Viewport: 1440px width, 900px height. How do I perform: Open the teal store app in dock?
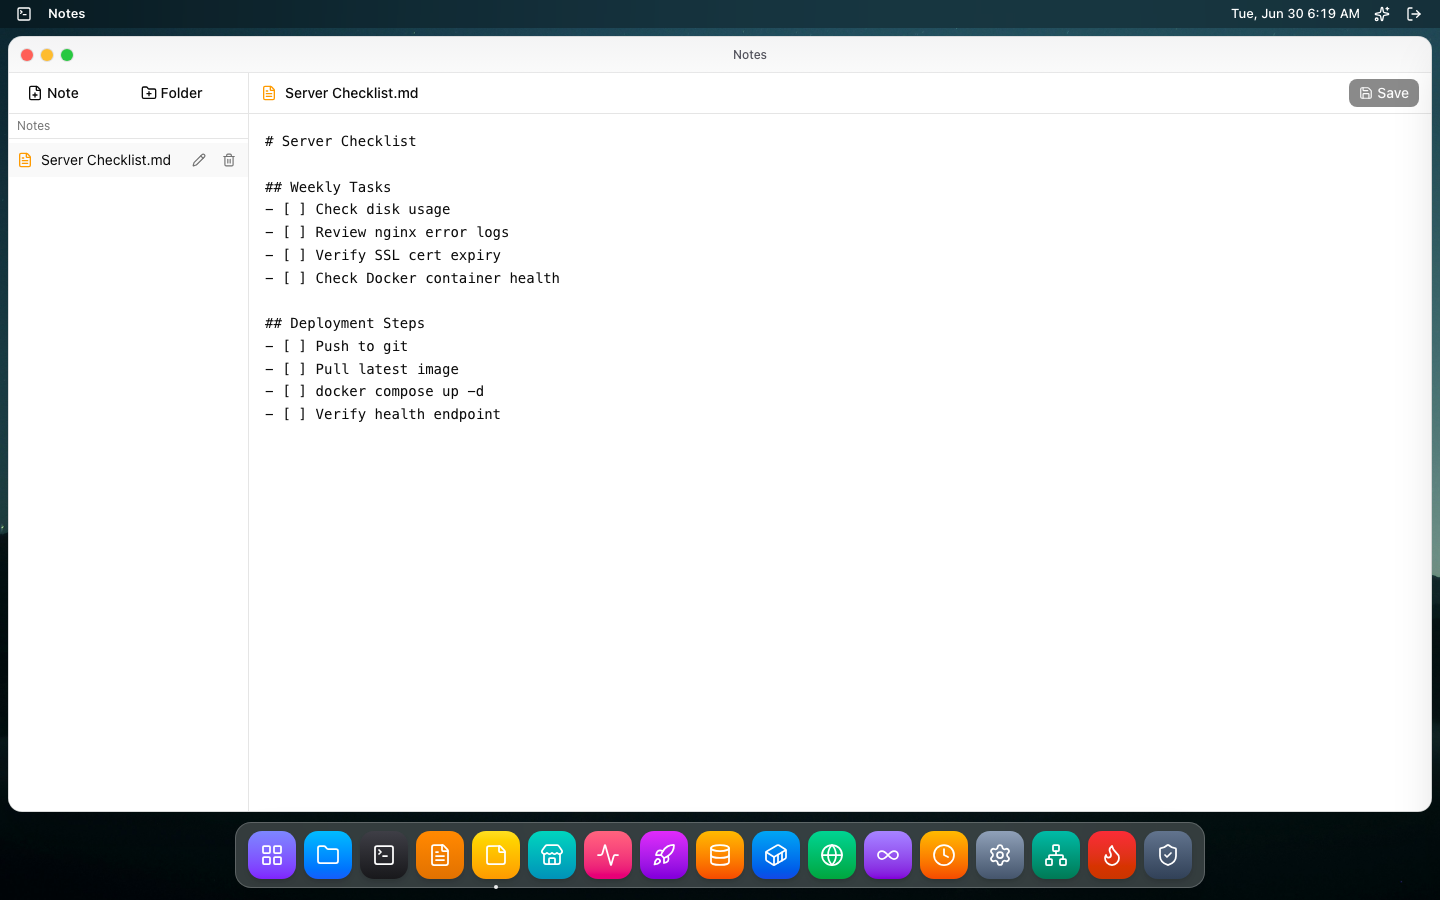pos(552,855)
